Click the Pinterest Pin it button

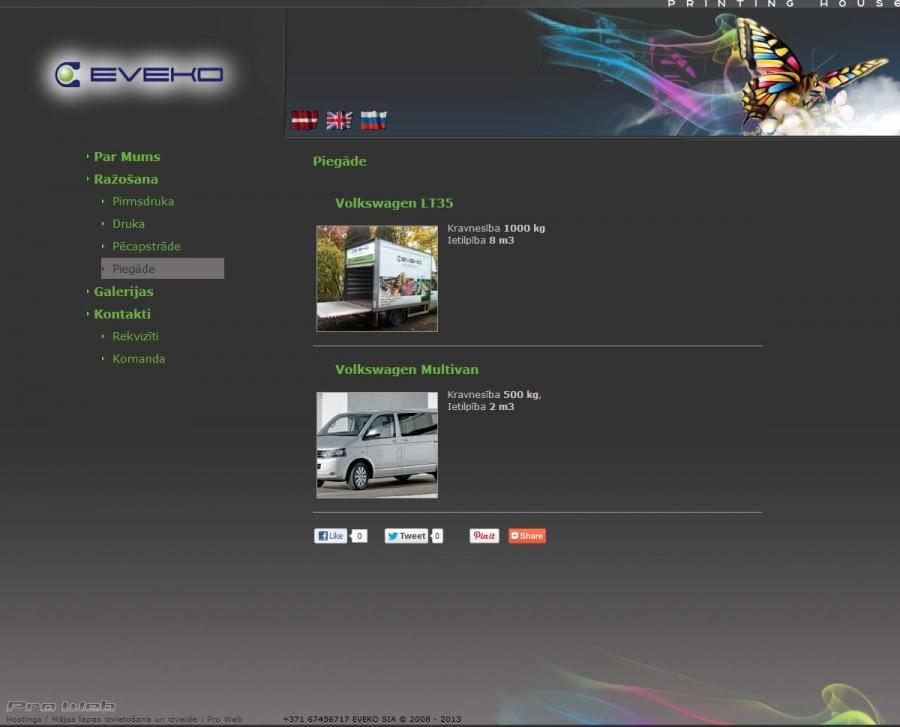(x=484, y=536)
